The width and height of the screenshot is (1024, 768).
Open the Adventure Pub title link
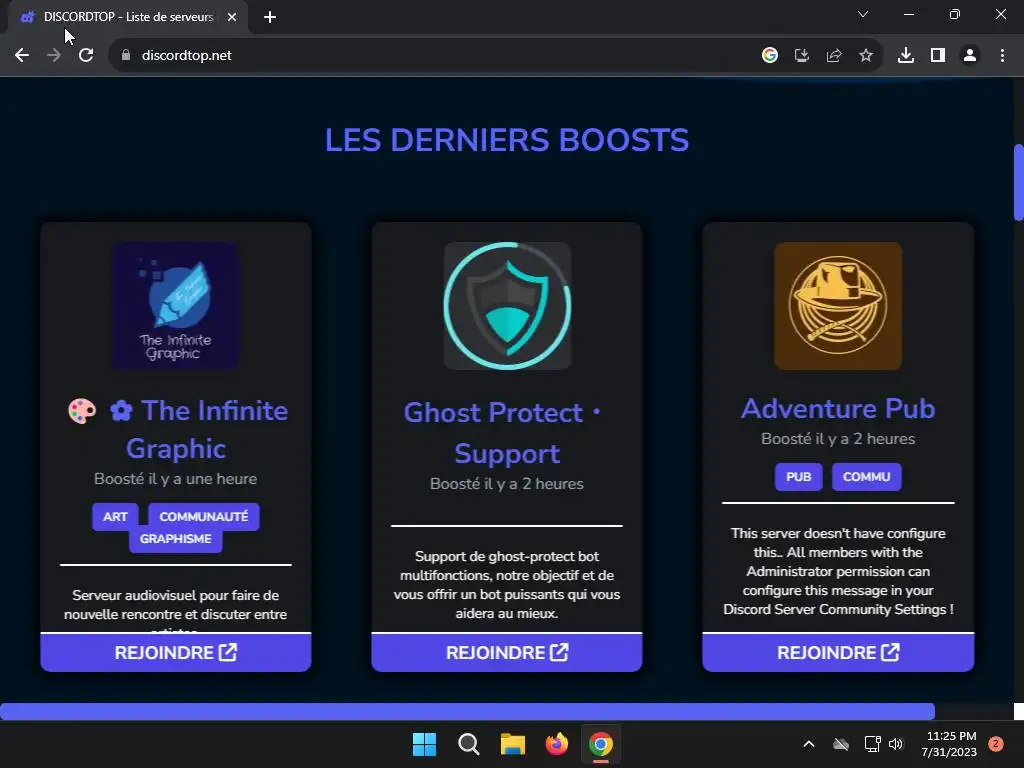(838, 409)
